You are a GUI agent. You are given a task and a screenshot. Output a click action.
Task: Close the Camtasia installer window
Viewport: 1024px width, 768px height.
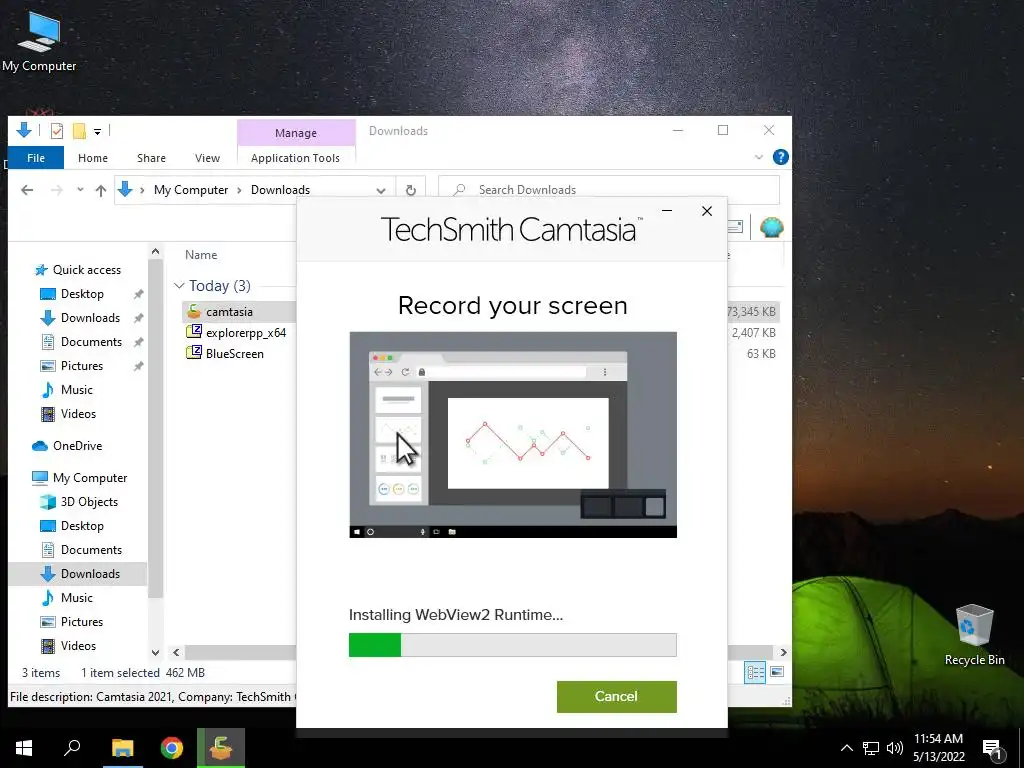707,211
